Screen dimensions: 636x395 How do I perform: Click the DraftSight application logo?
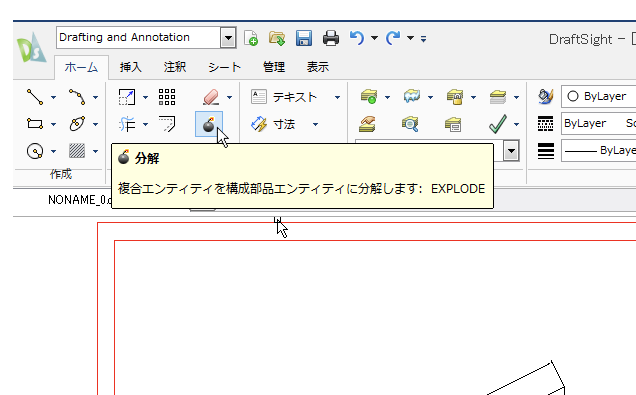[x=31, y=49]
